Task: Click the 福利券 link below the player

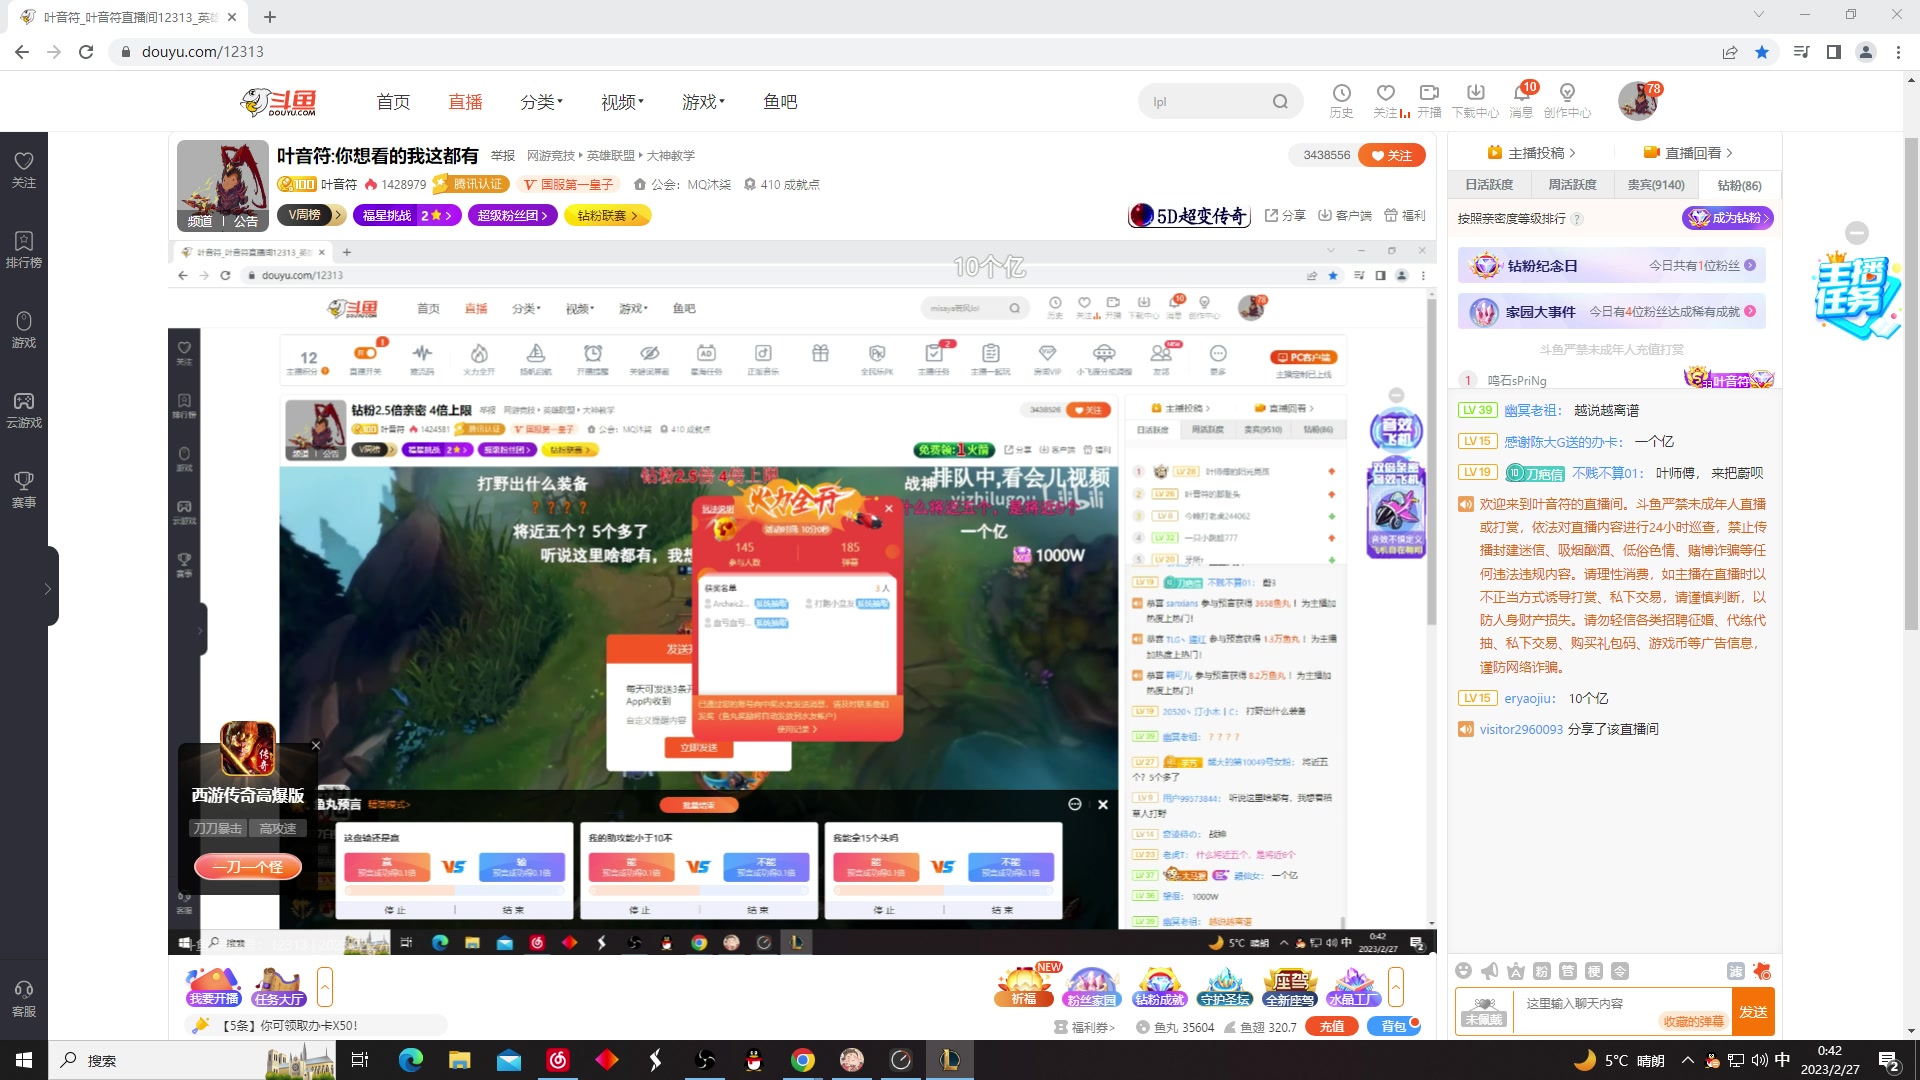Action: pyautogui.click(x=1085, y=1027)
